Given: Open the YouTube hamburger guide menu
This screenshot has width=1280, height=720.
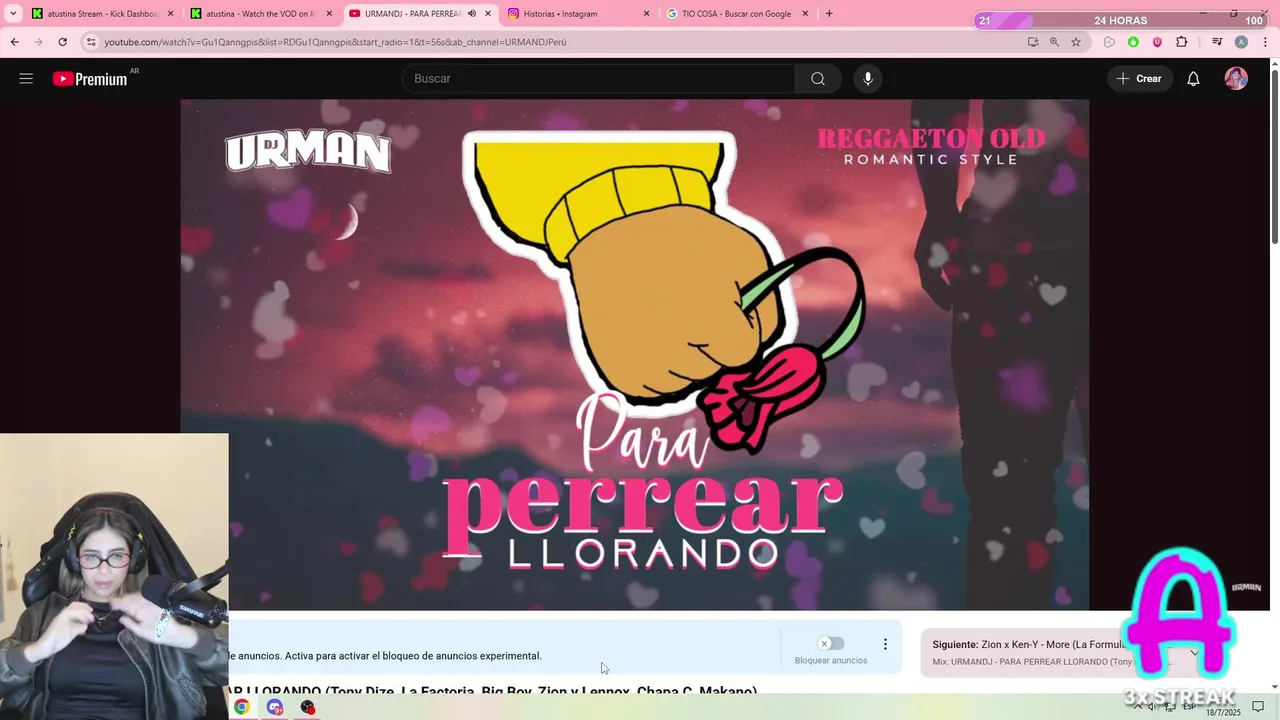Looking at the screenshot, I should 26,78.
